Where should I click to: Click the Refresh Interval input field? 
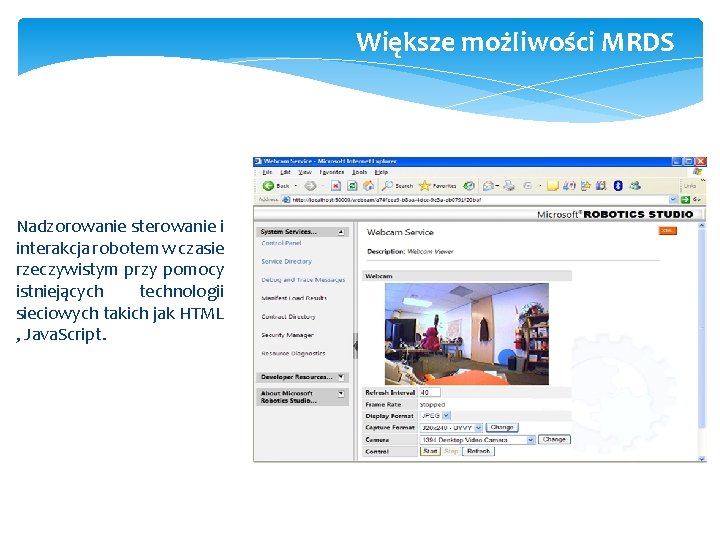tap(430, 392)
